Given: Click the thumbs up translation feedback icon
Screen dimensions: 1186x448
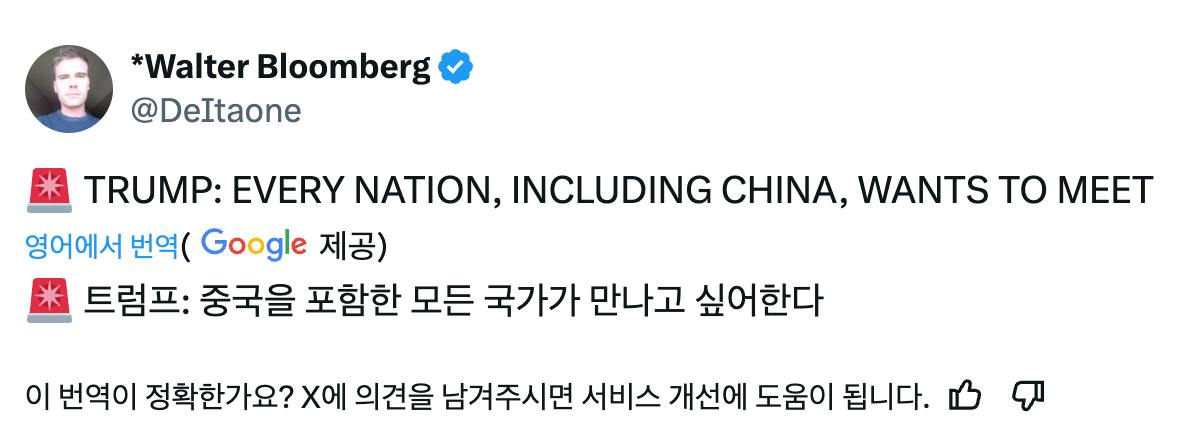Looking at the screenshot, I should click(964, 396).
